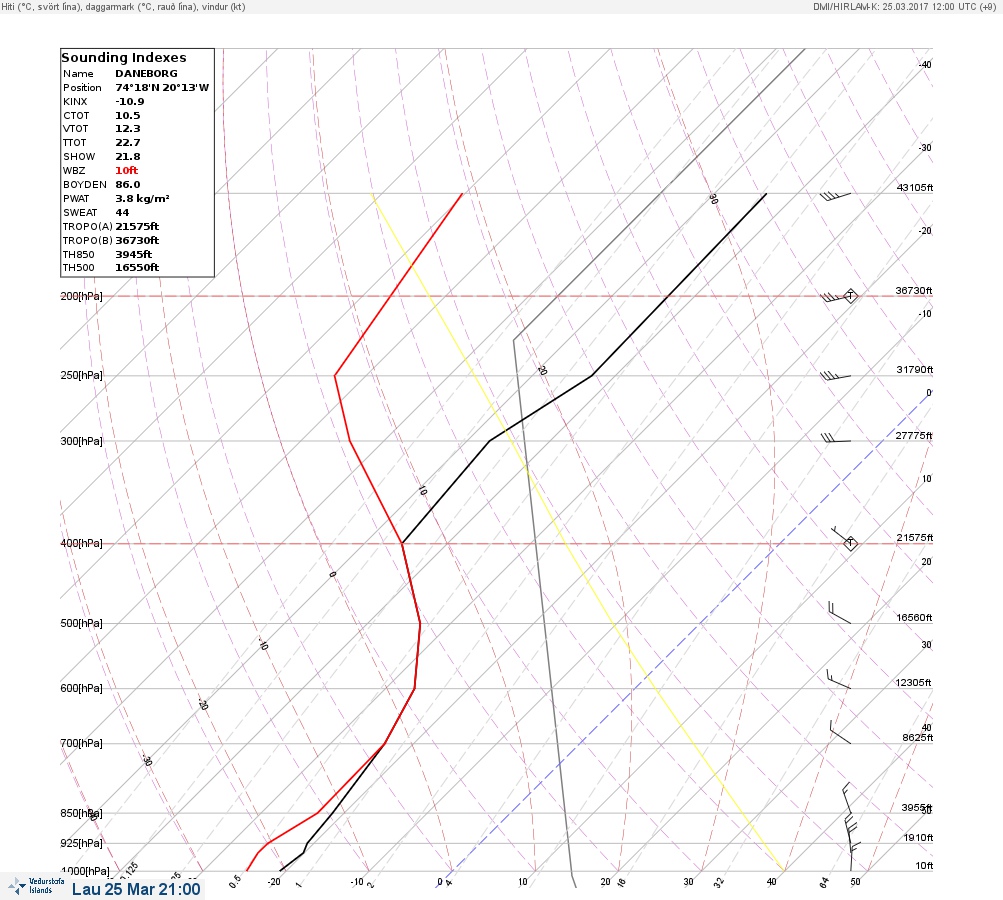Screen dimensions: 1003x900
Task: Click the TROPO(B) value 36730ft
Action: click(137, 241)
